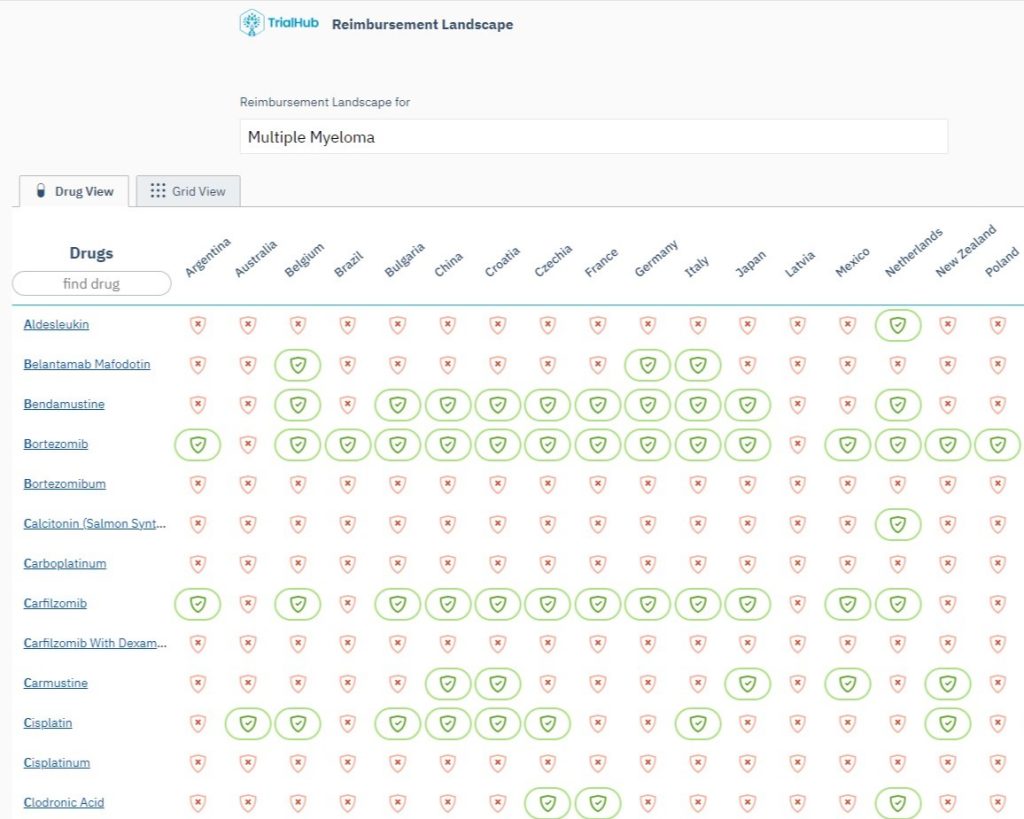Switch to the Drug View tab
The height and width of the screenshot is (819, 1024).
(74, 191)
